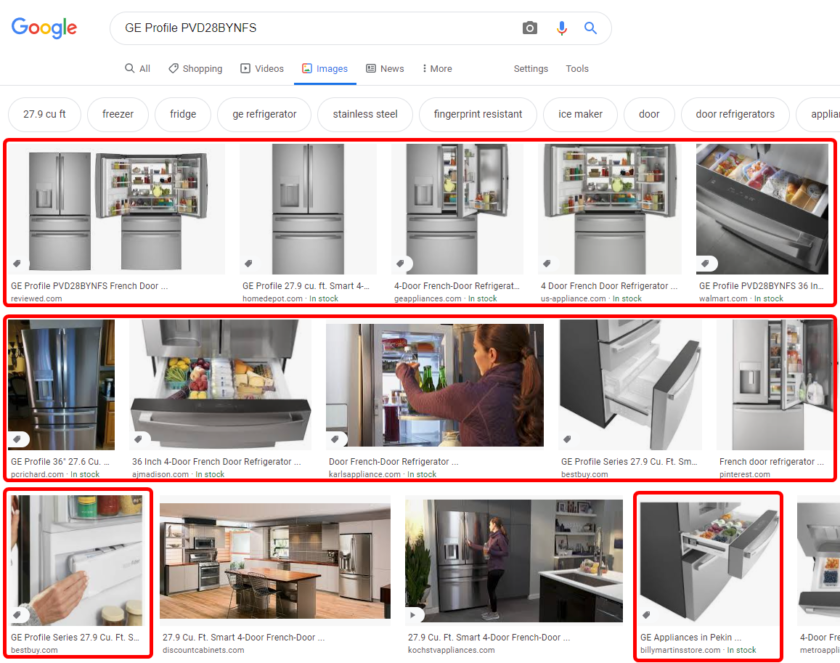Switch to the Shopping tab
This screenshot has width=840, height=663.
click(196, 69)
